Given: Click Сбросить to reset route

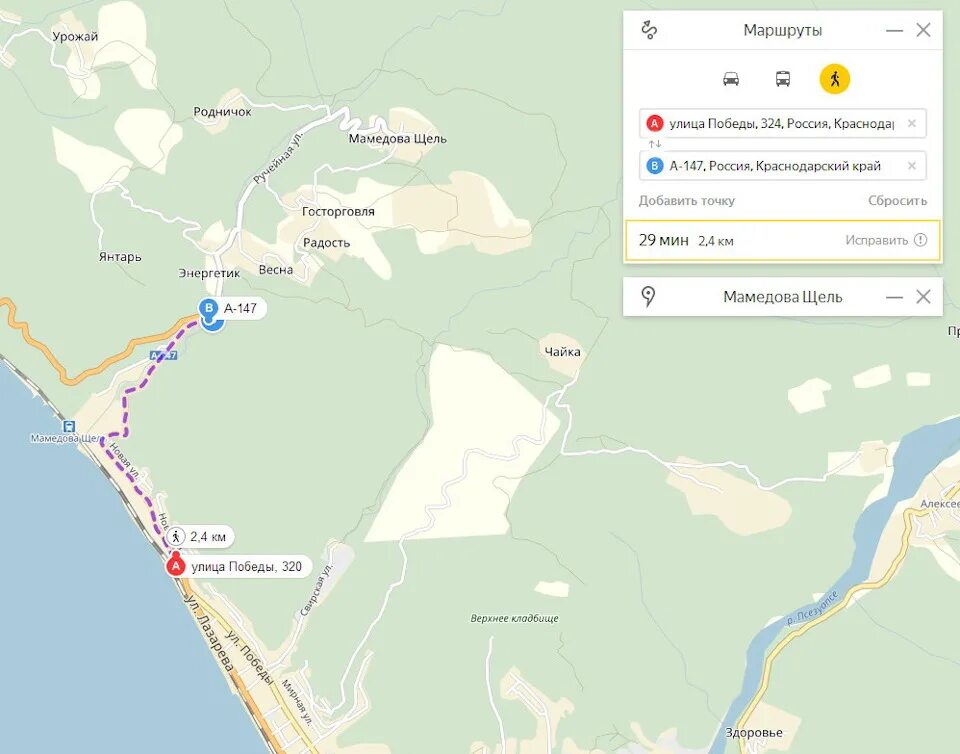Looking at the screenshot, I should pos(898,201).
